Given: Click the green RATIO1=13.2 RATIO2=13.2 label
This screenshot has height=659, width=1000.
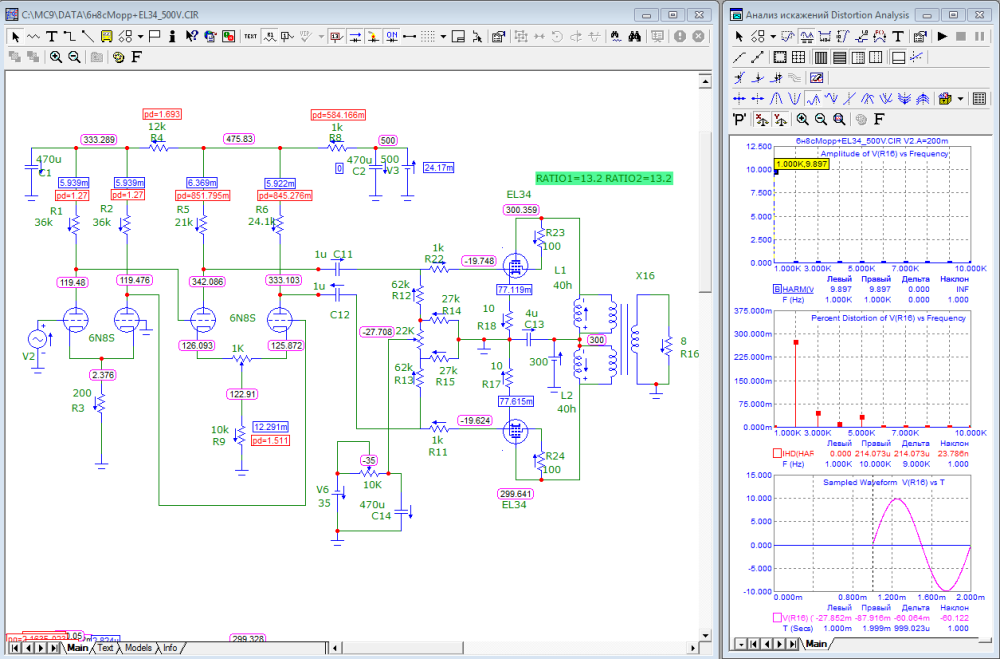Looking at the screenshot, I should 603,177.
